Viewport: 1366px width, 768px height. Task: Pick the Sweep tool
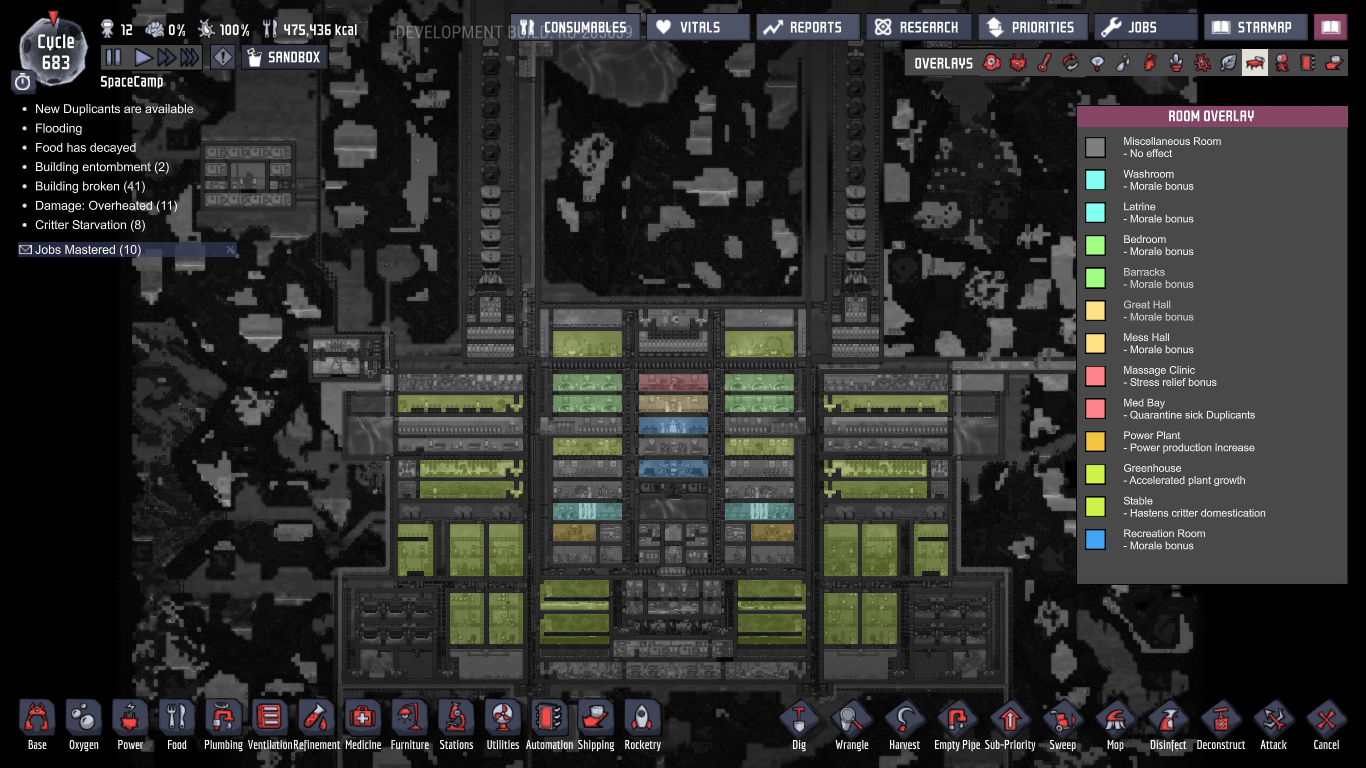coord(1062,722)
